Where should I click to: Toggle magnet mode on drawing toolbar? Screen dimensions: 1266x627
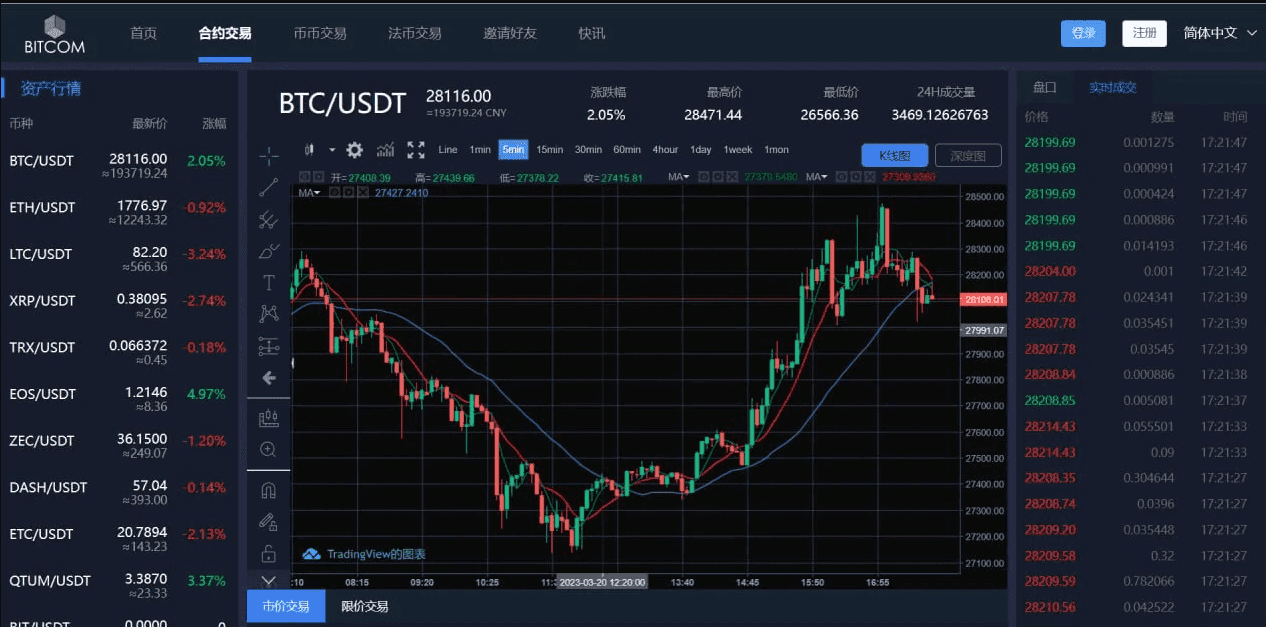[x=268, y=491]
